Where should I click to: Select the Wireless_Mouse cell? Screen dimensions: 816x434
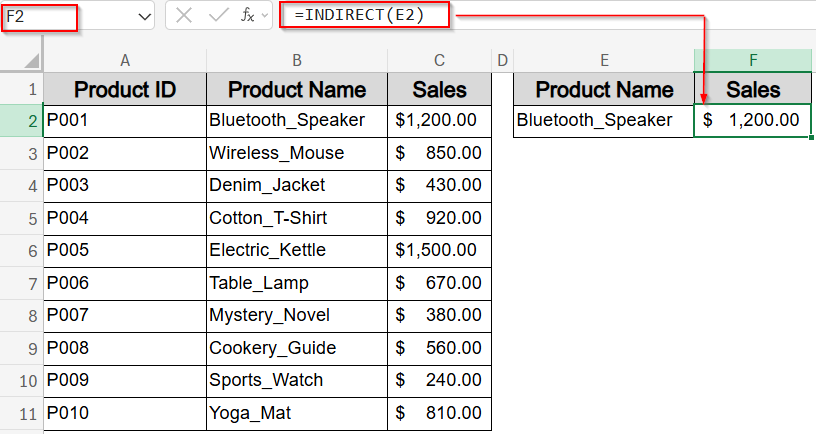297,153
